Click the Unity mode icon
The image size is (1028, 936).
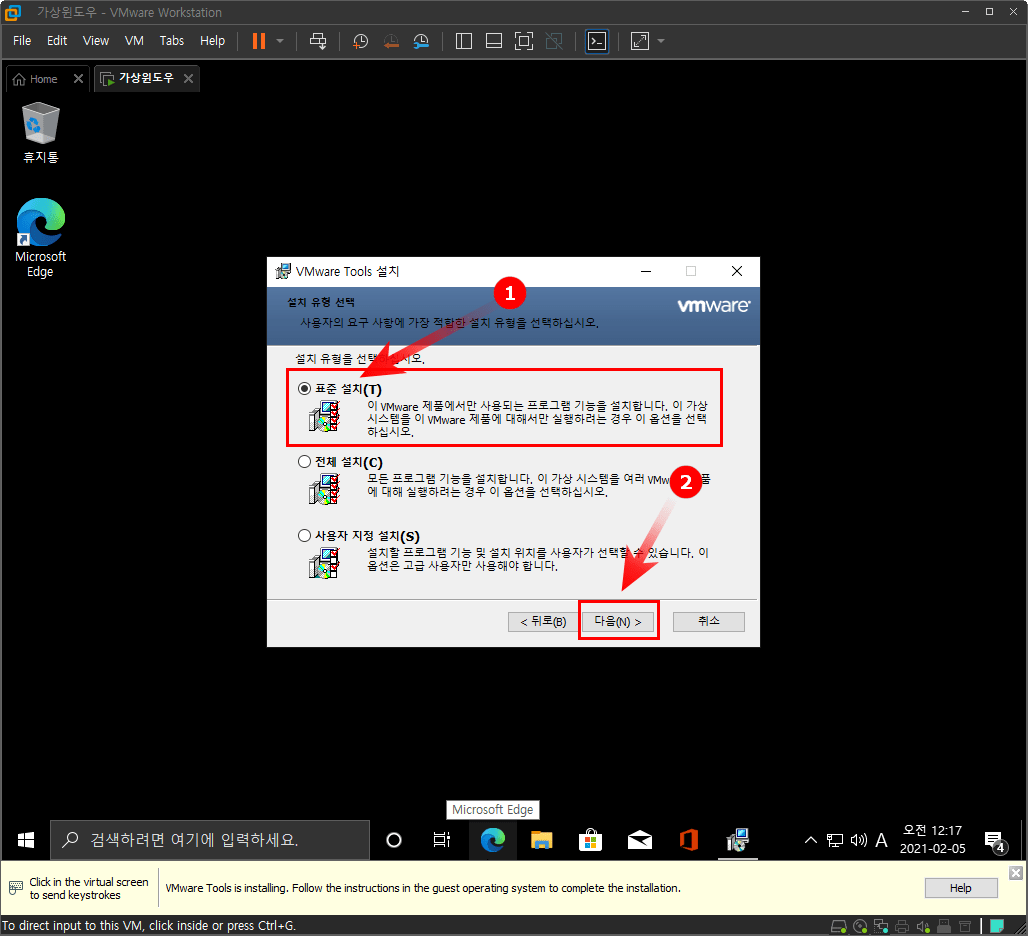pos(554,41)
